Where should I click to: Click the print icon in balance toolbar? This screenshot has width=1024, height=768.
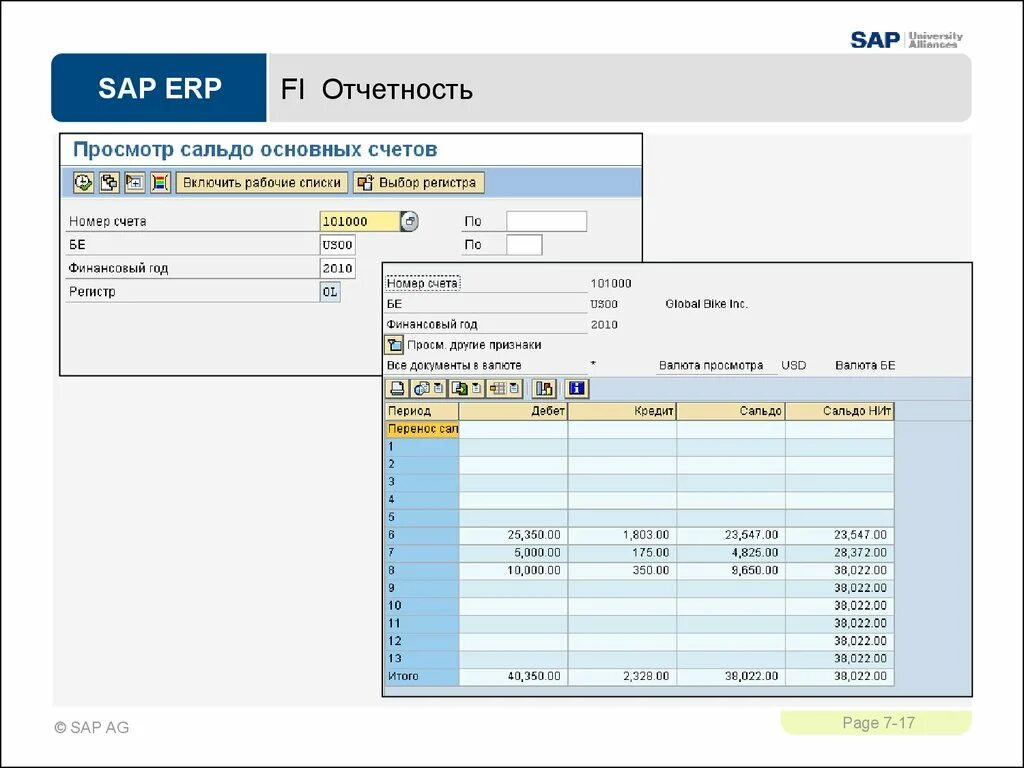397,389
